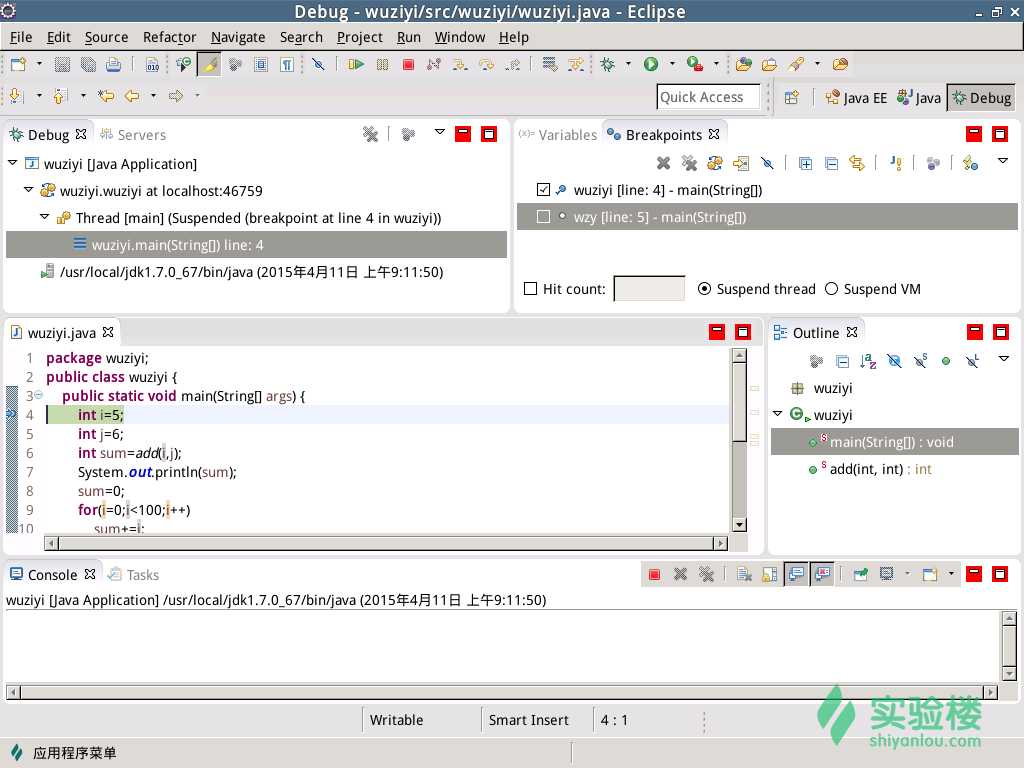1024x768 pixels.
Task: Click the Disconnect icon in the toolbar
Action: click(x=434, y=64)
